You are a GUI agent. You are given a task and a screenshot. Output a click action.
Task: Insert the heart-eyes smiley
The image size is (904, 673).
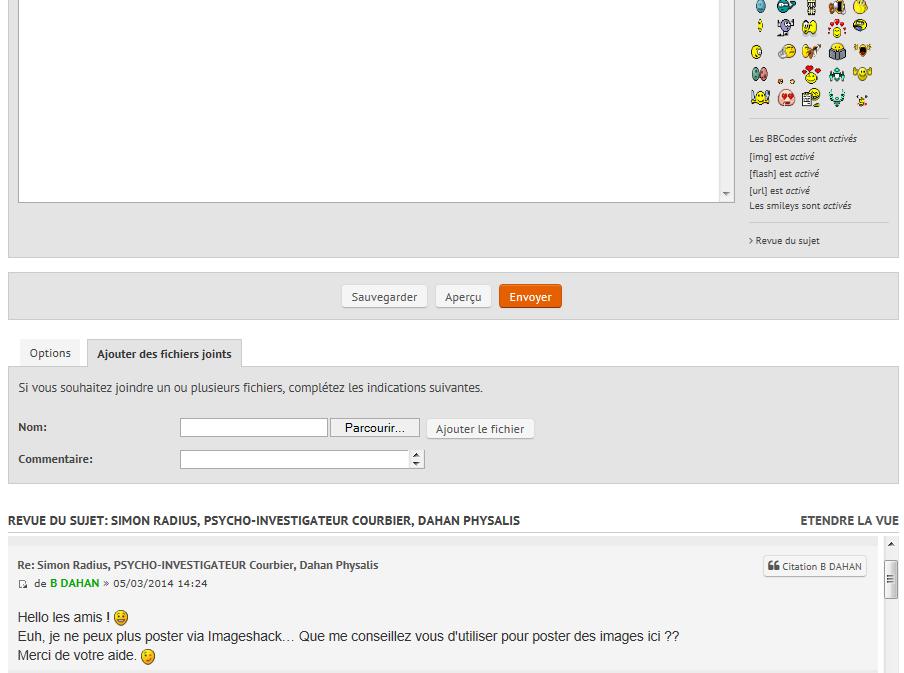[x=786, y=97]
